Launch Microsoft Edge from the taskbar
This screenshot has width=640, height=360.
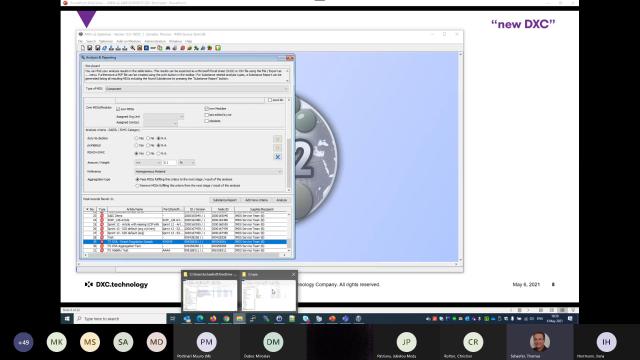tap(200, 318)
